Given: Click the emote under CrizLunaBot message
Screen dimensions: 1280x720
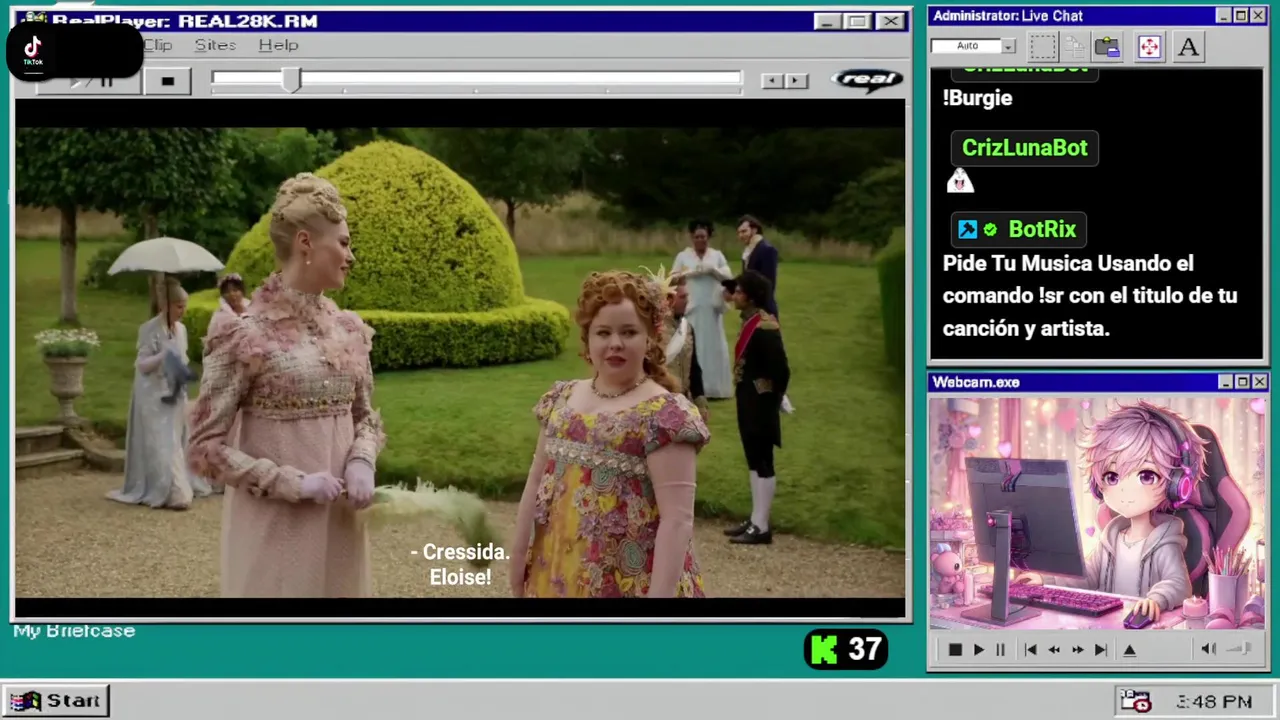Looking at the screenshot, I should [x=960, y=181].
